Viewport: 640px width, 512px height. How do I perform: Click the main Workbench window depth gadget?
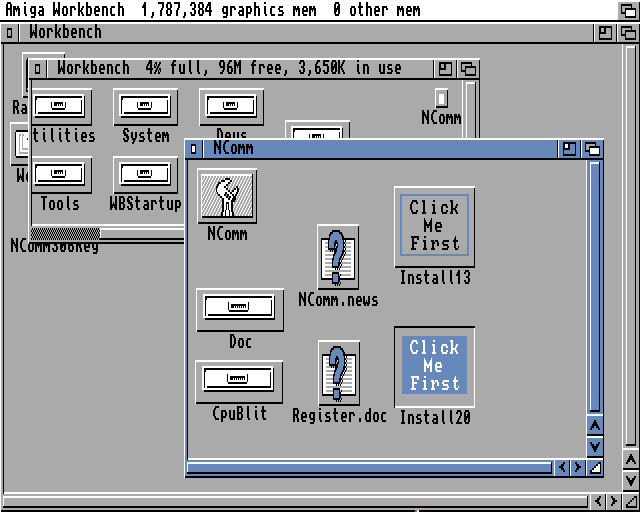(x=628, y=33)
